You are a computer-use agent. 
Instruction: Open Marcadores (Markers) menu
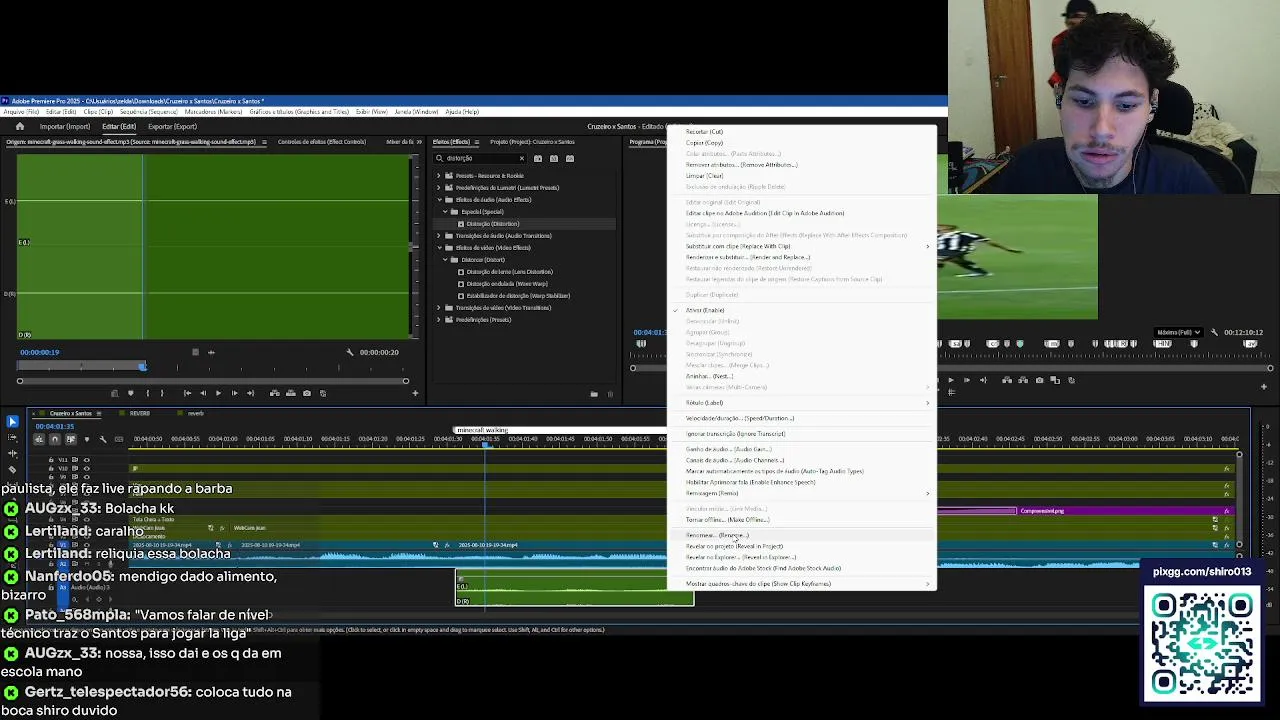click(214, 112)
